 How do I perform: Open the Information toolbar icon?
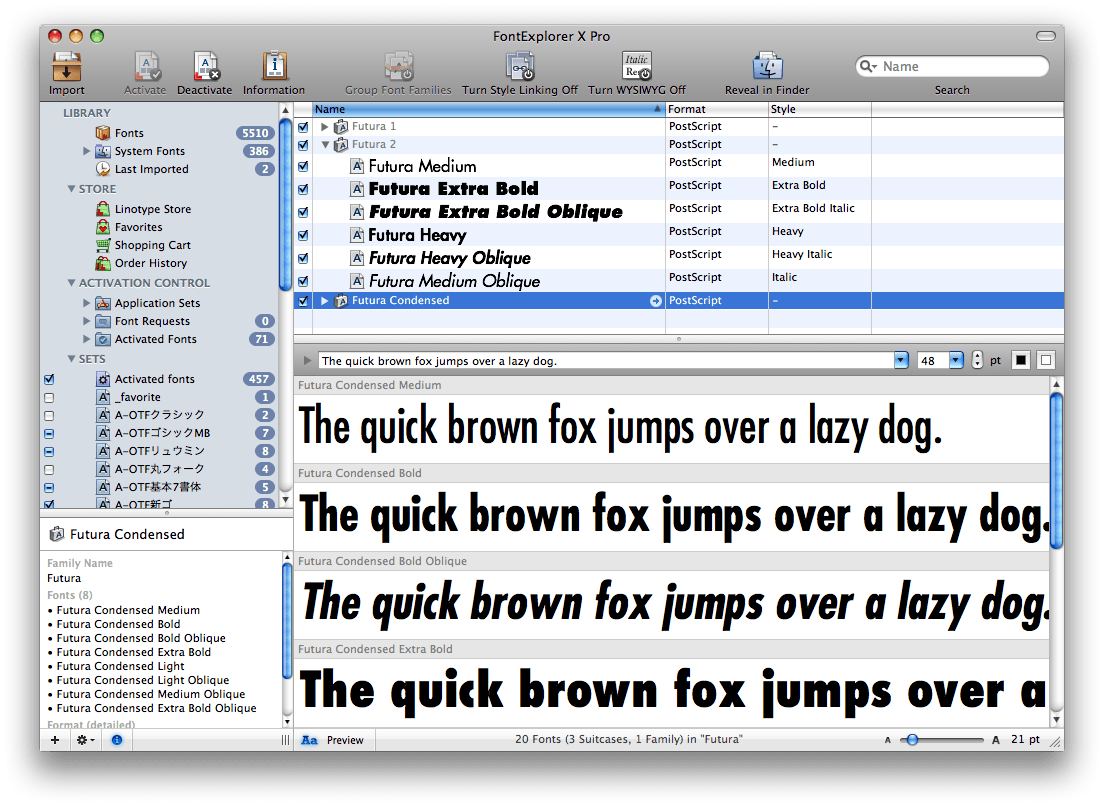click(274, 67)
